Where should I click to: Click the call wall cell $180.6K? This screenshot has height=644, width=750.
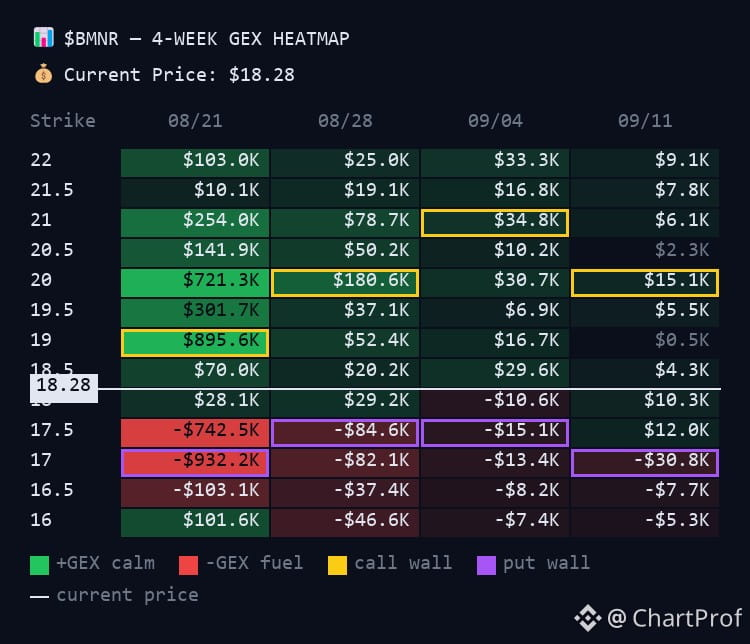coord(345,283)
